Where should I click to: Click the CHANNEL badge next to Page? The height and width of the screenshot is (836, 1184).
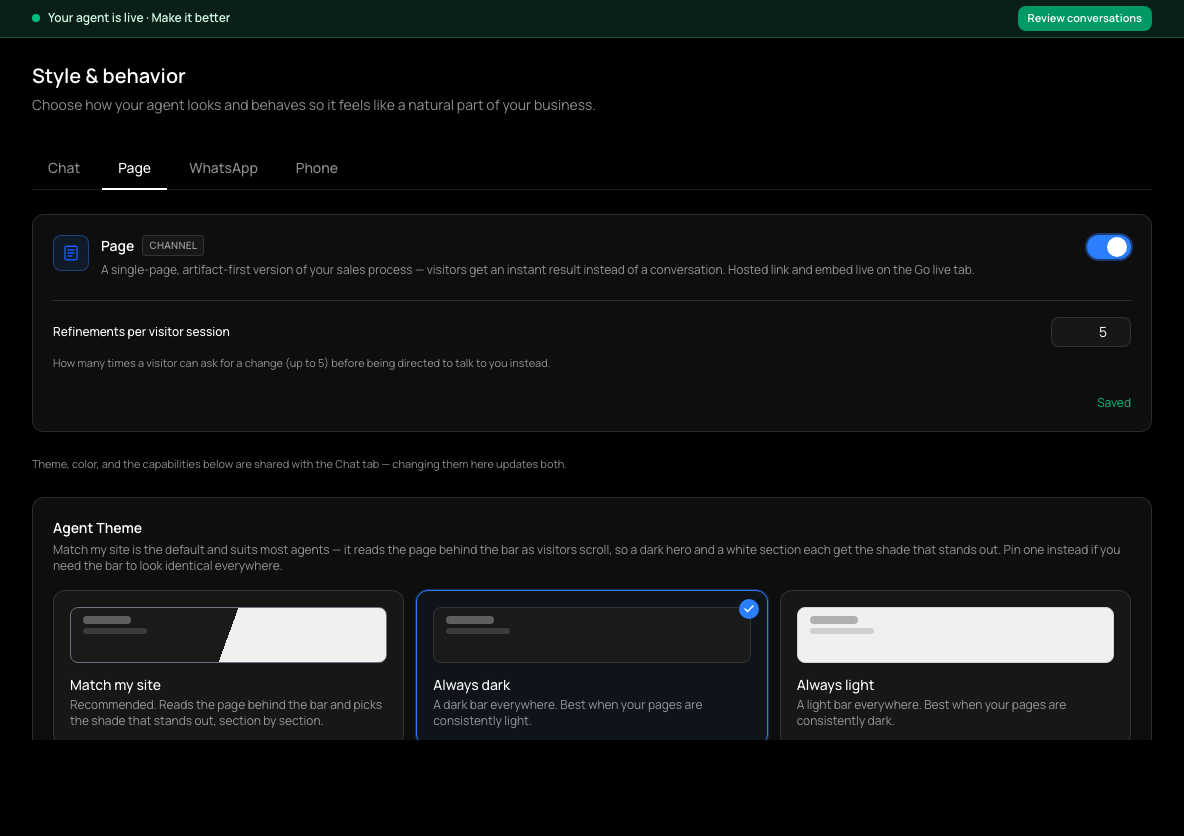tap(173, 245)
